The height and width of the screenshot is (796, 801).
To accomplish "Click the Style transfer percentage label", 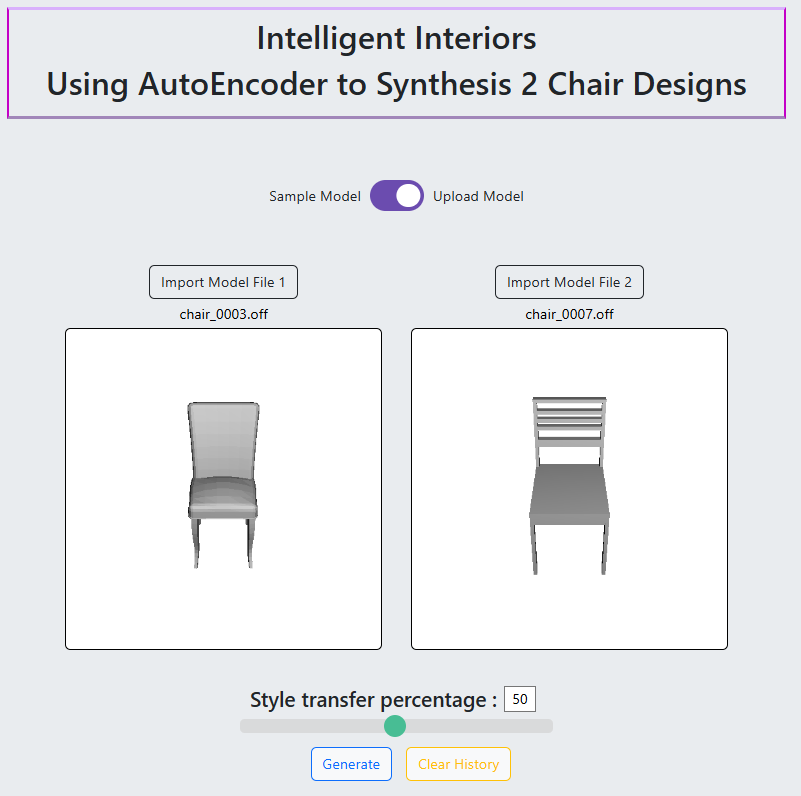I will point(373,699).
